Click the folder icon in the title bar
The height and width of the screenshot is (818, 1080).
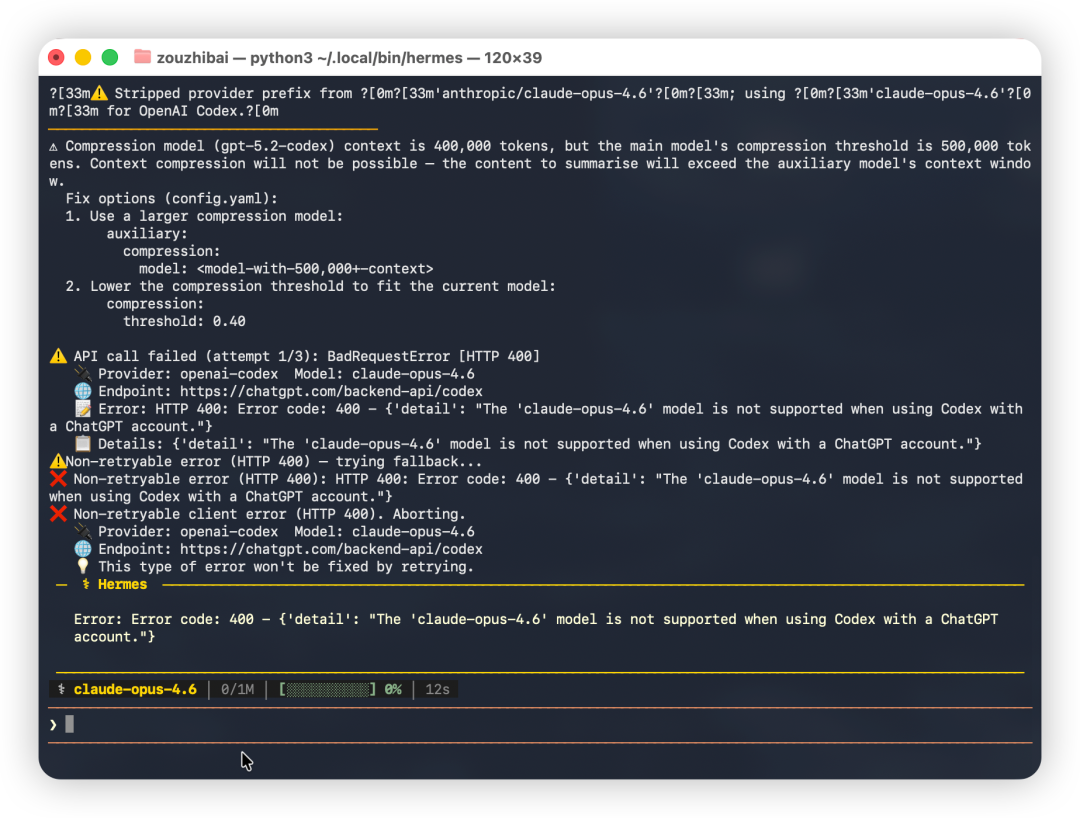142,58
